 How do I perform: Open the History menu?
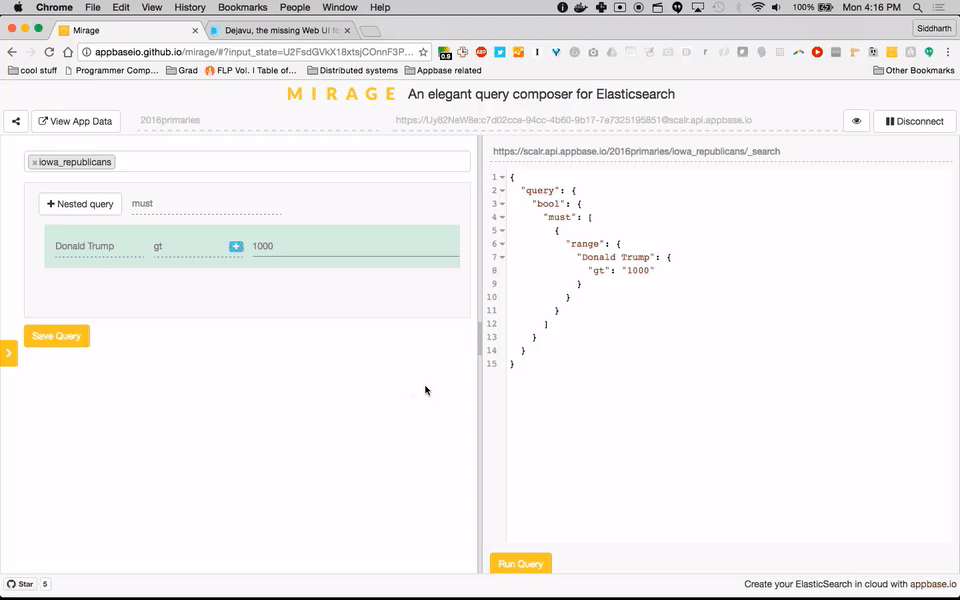190,7
